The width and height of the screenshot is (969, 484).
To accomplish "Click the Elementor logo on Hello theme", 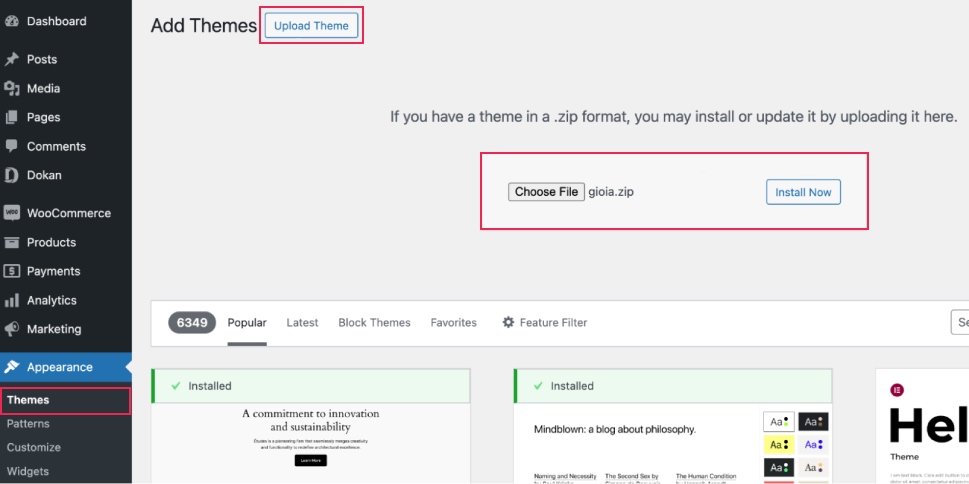I will [x=897, y=389].
